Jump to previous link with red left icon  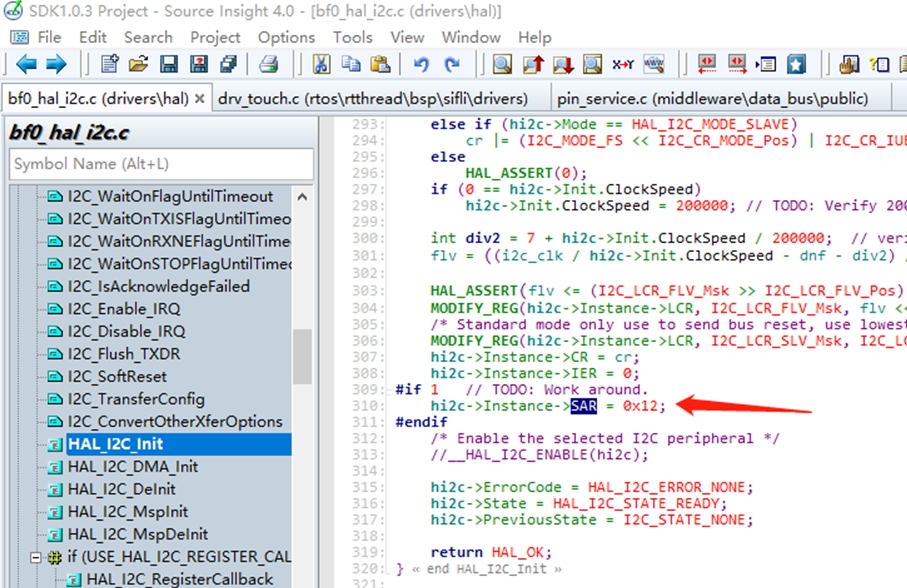click(706, 64)
